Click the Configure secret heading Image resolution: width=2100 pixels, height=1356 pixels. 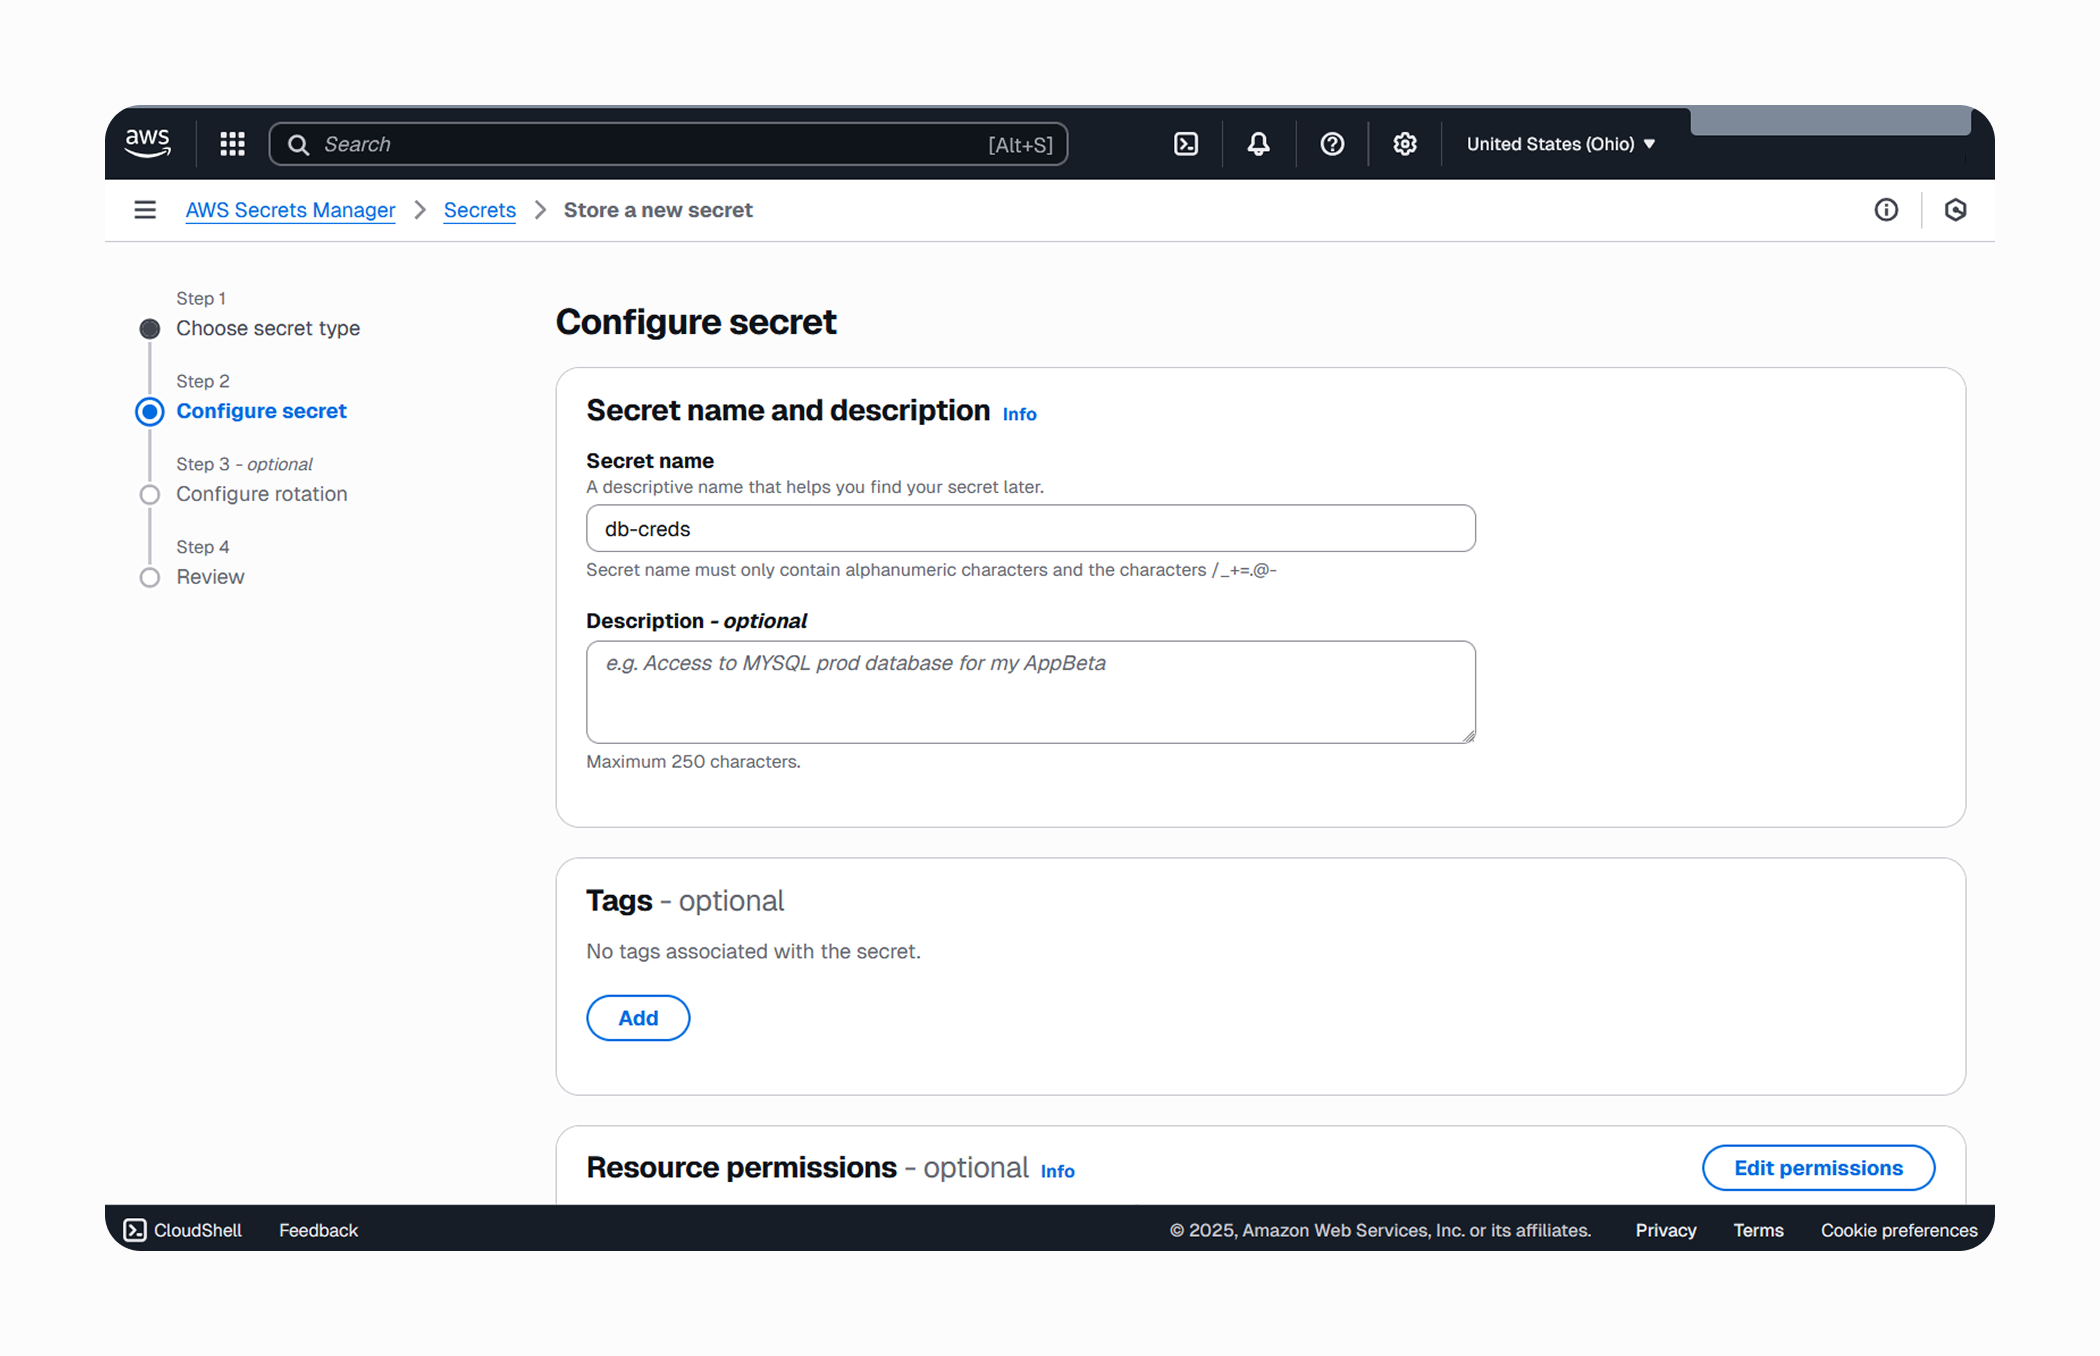tap(696, 322)
